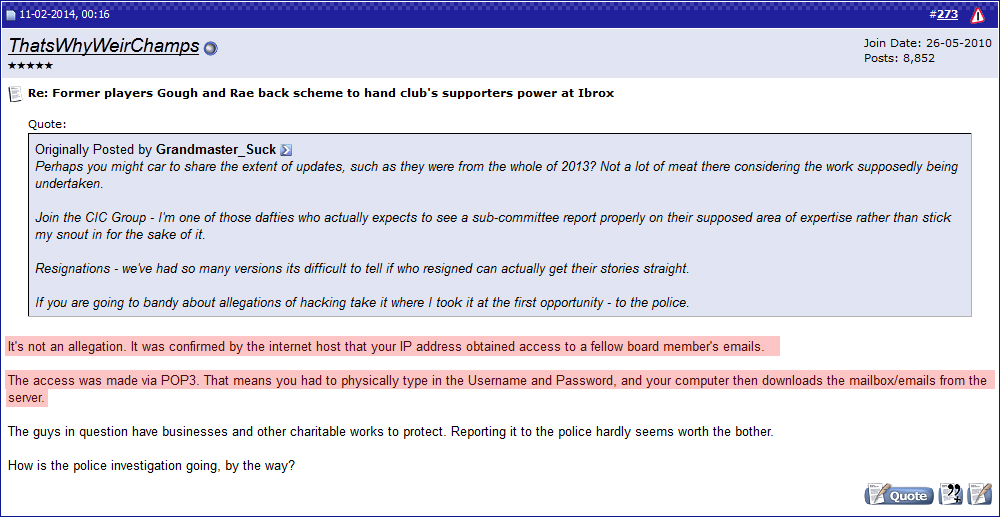The height and width of the screenshot is (517, 1000).
Task: Click the post title about Gough and Rae
Action: tap(321, 93)
